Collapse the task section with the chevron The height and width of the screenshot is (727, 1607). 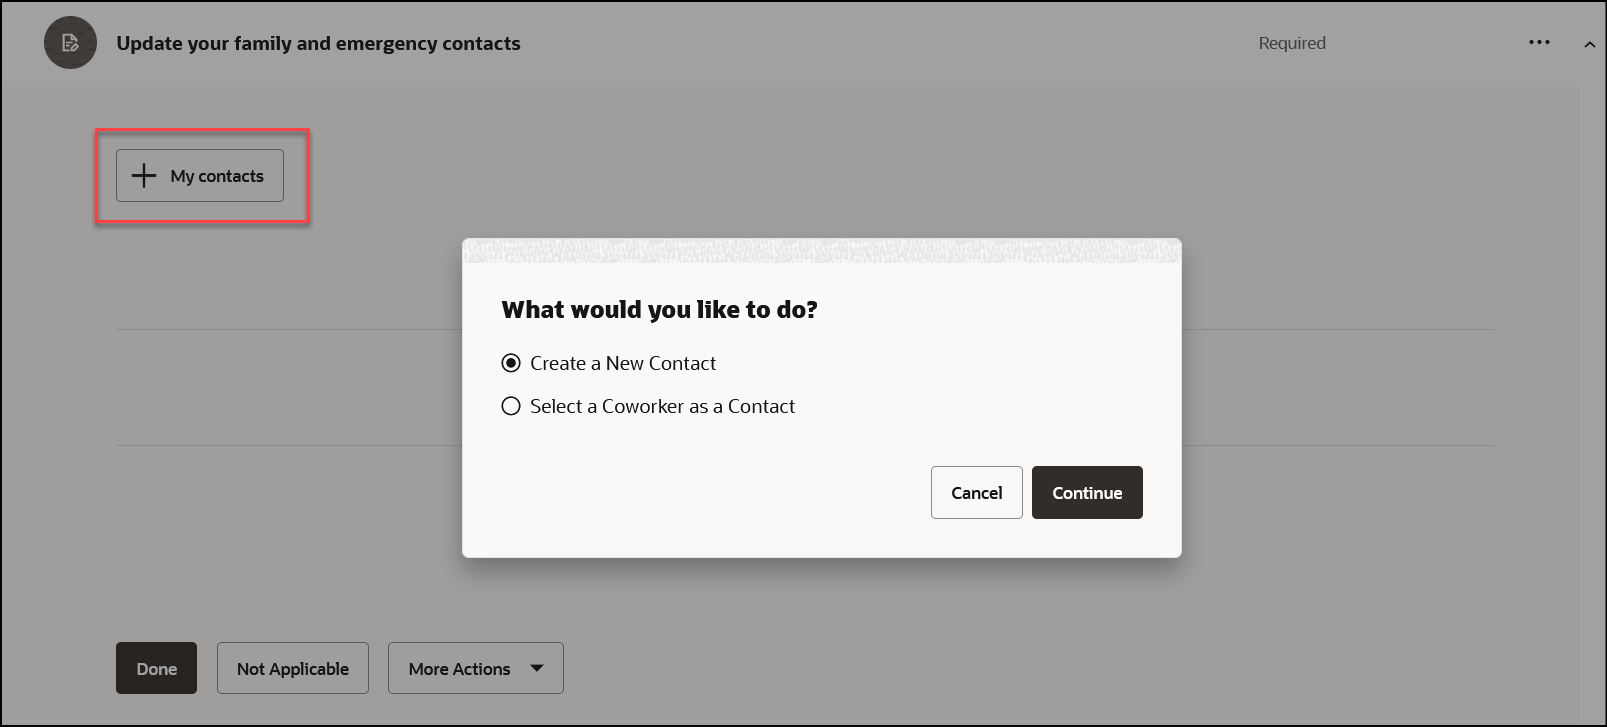tap(1589, 44)
